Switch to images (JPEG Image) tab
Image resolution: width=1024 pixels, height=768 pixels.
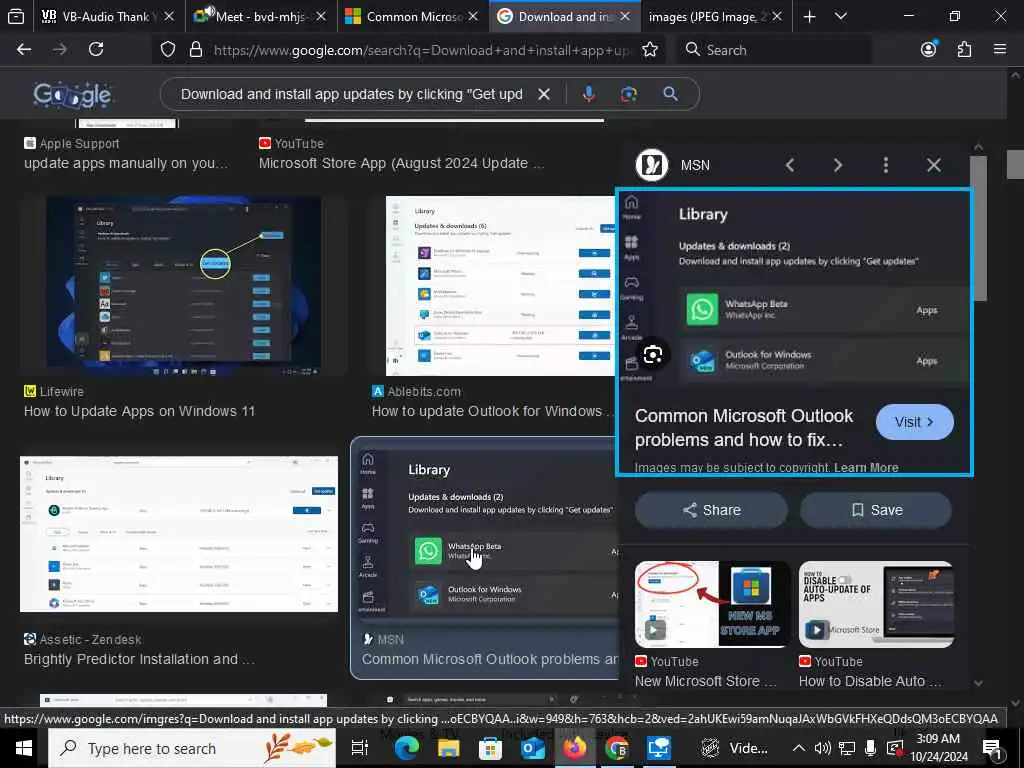716,17
